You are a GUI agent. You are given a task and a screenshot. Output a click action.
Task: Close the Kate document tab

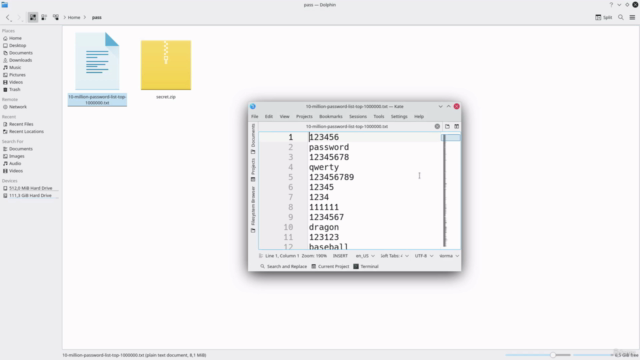[x=437, y=127]
